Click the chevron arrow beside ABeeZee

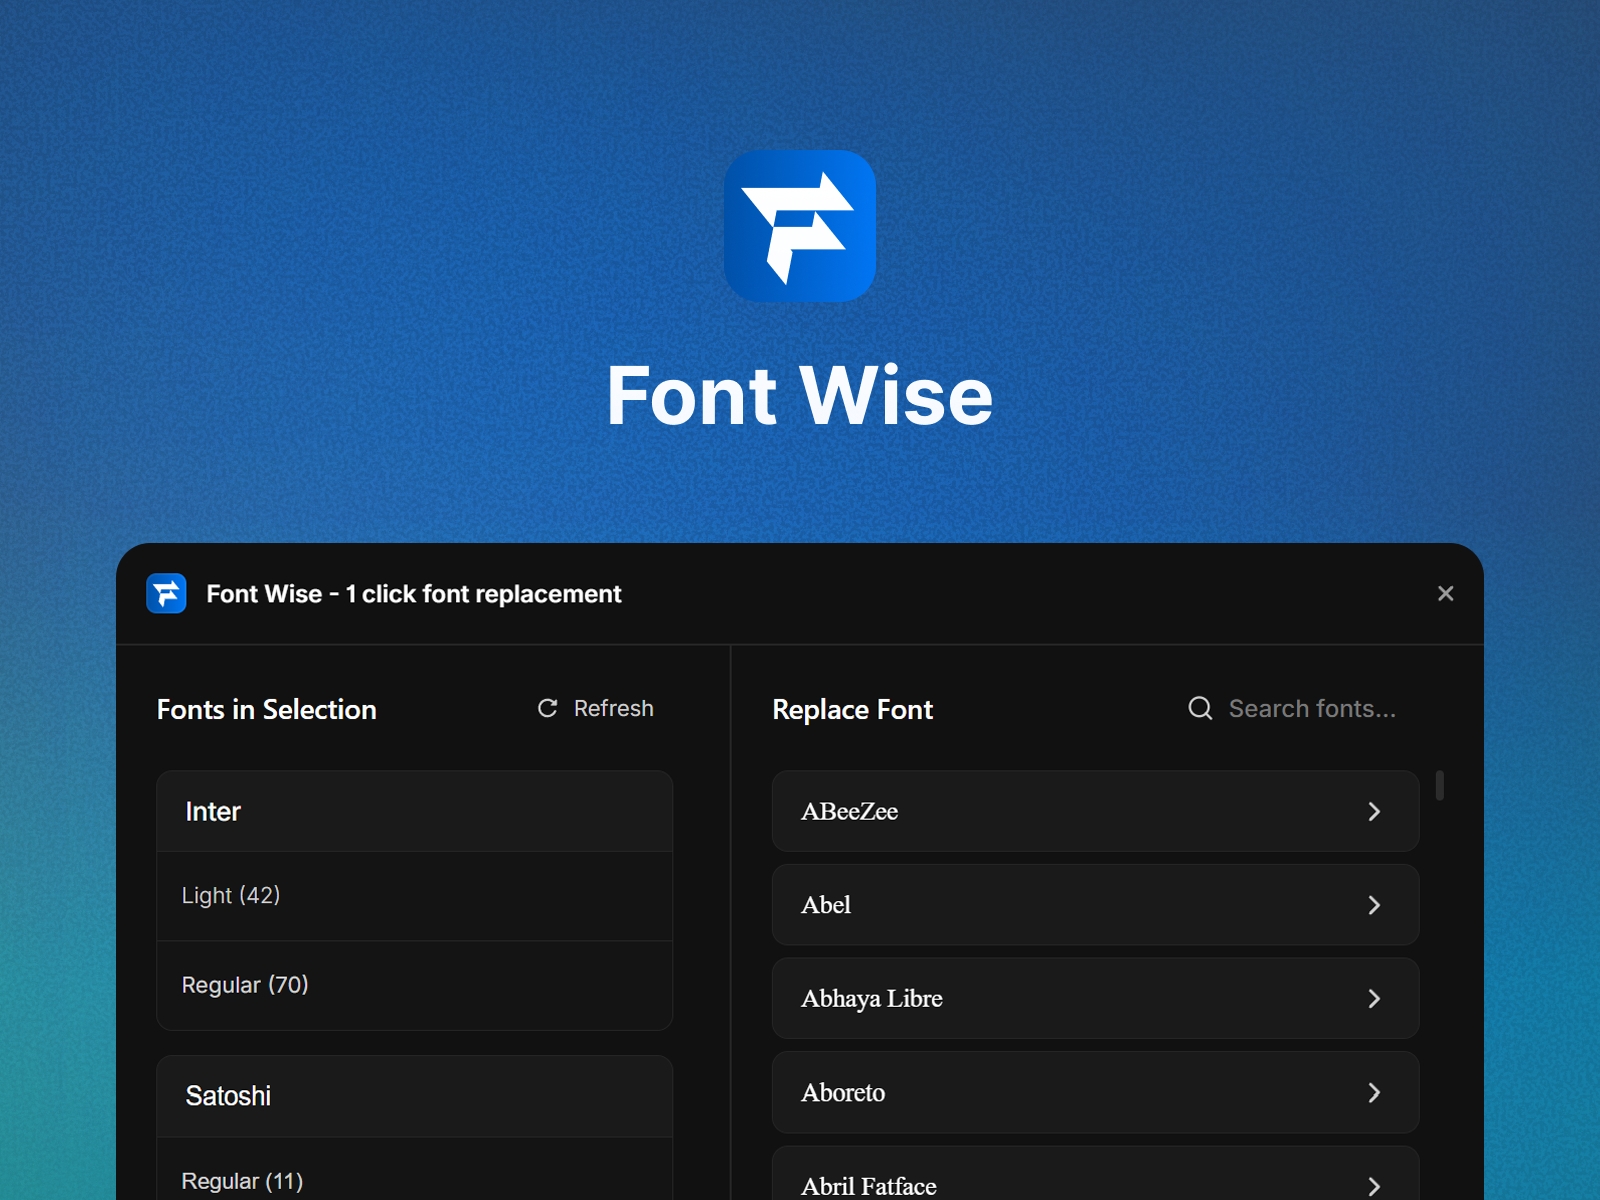1374,812
